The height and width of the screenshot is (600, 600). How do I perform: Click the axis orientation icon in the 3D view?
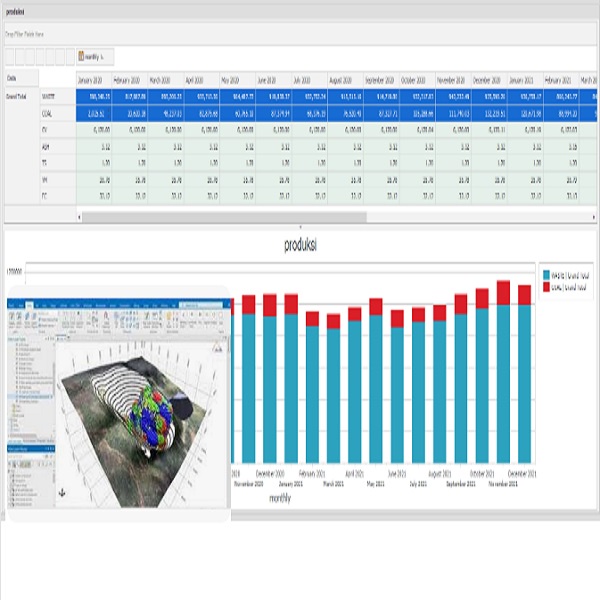(62, 493)
